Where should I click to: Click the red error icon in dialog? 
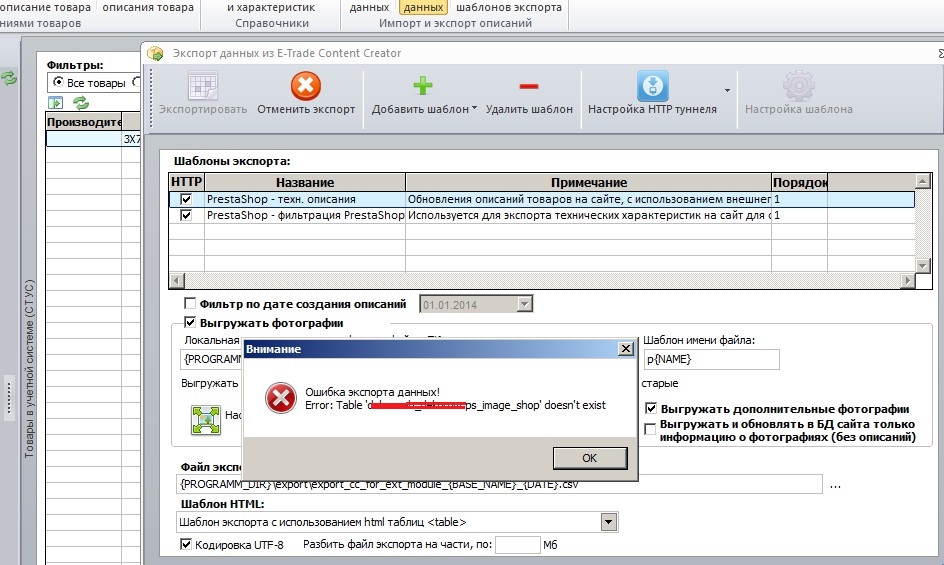point(281,398)
